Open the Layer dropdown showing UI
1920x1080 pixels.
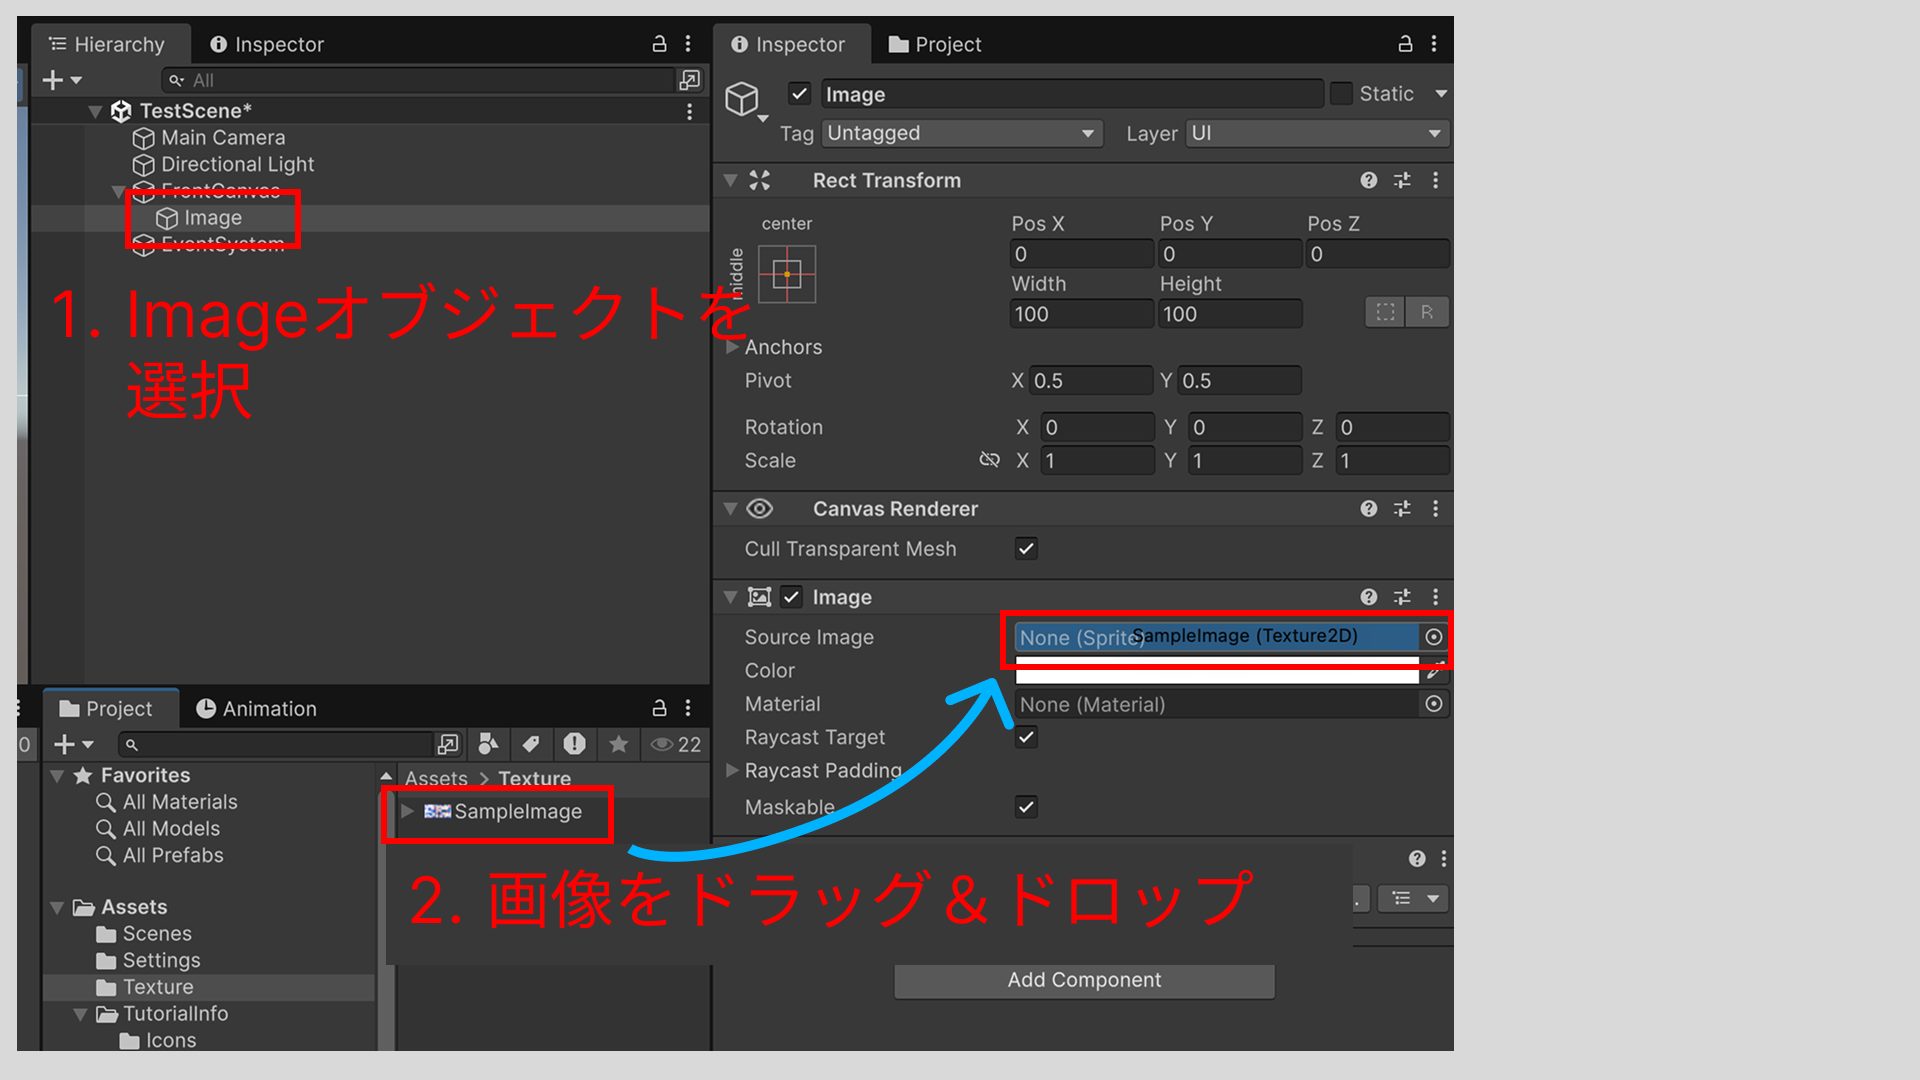coord(1316,133)
